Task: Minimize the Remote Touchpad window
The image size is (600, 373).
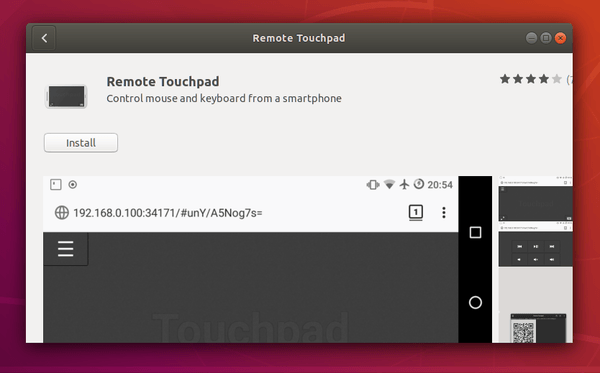Action: 531,38
